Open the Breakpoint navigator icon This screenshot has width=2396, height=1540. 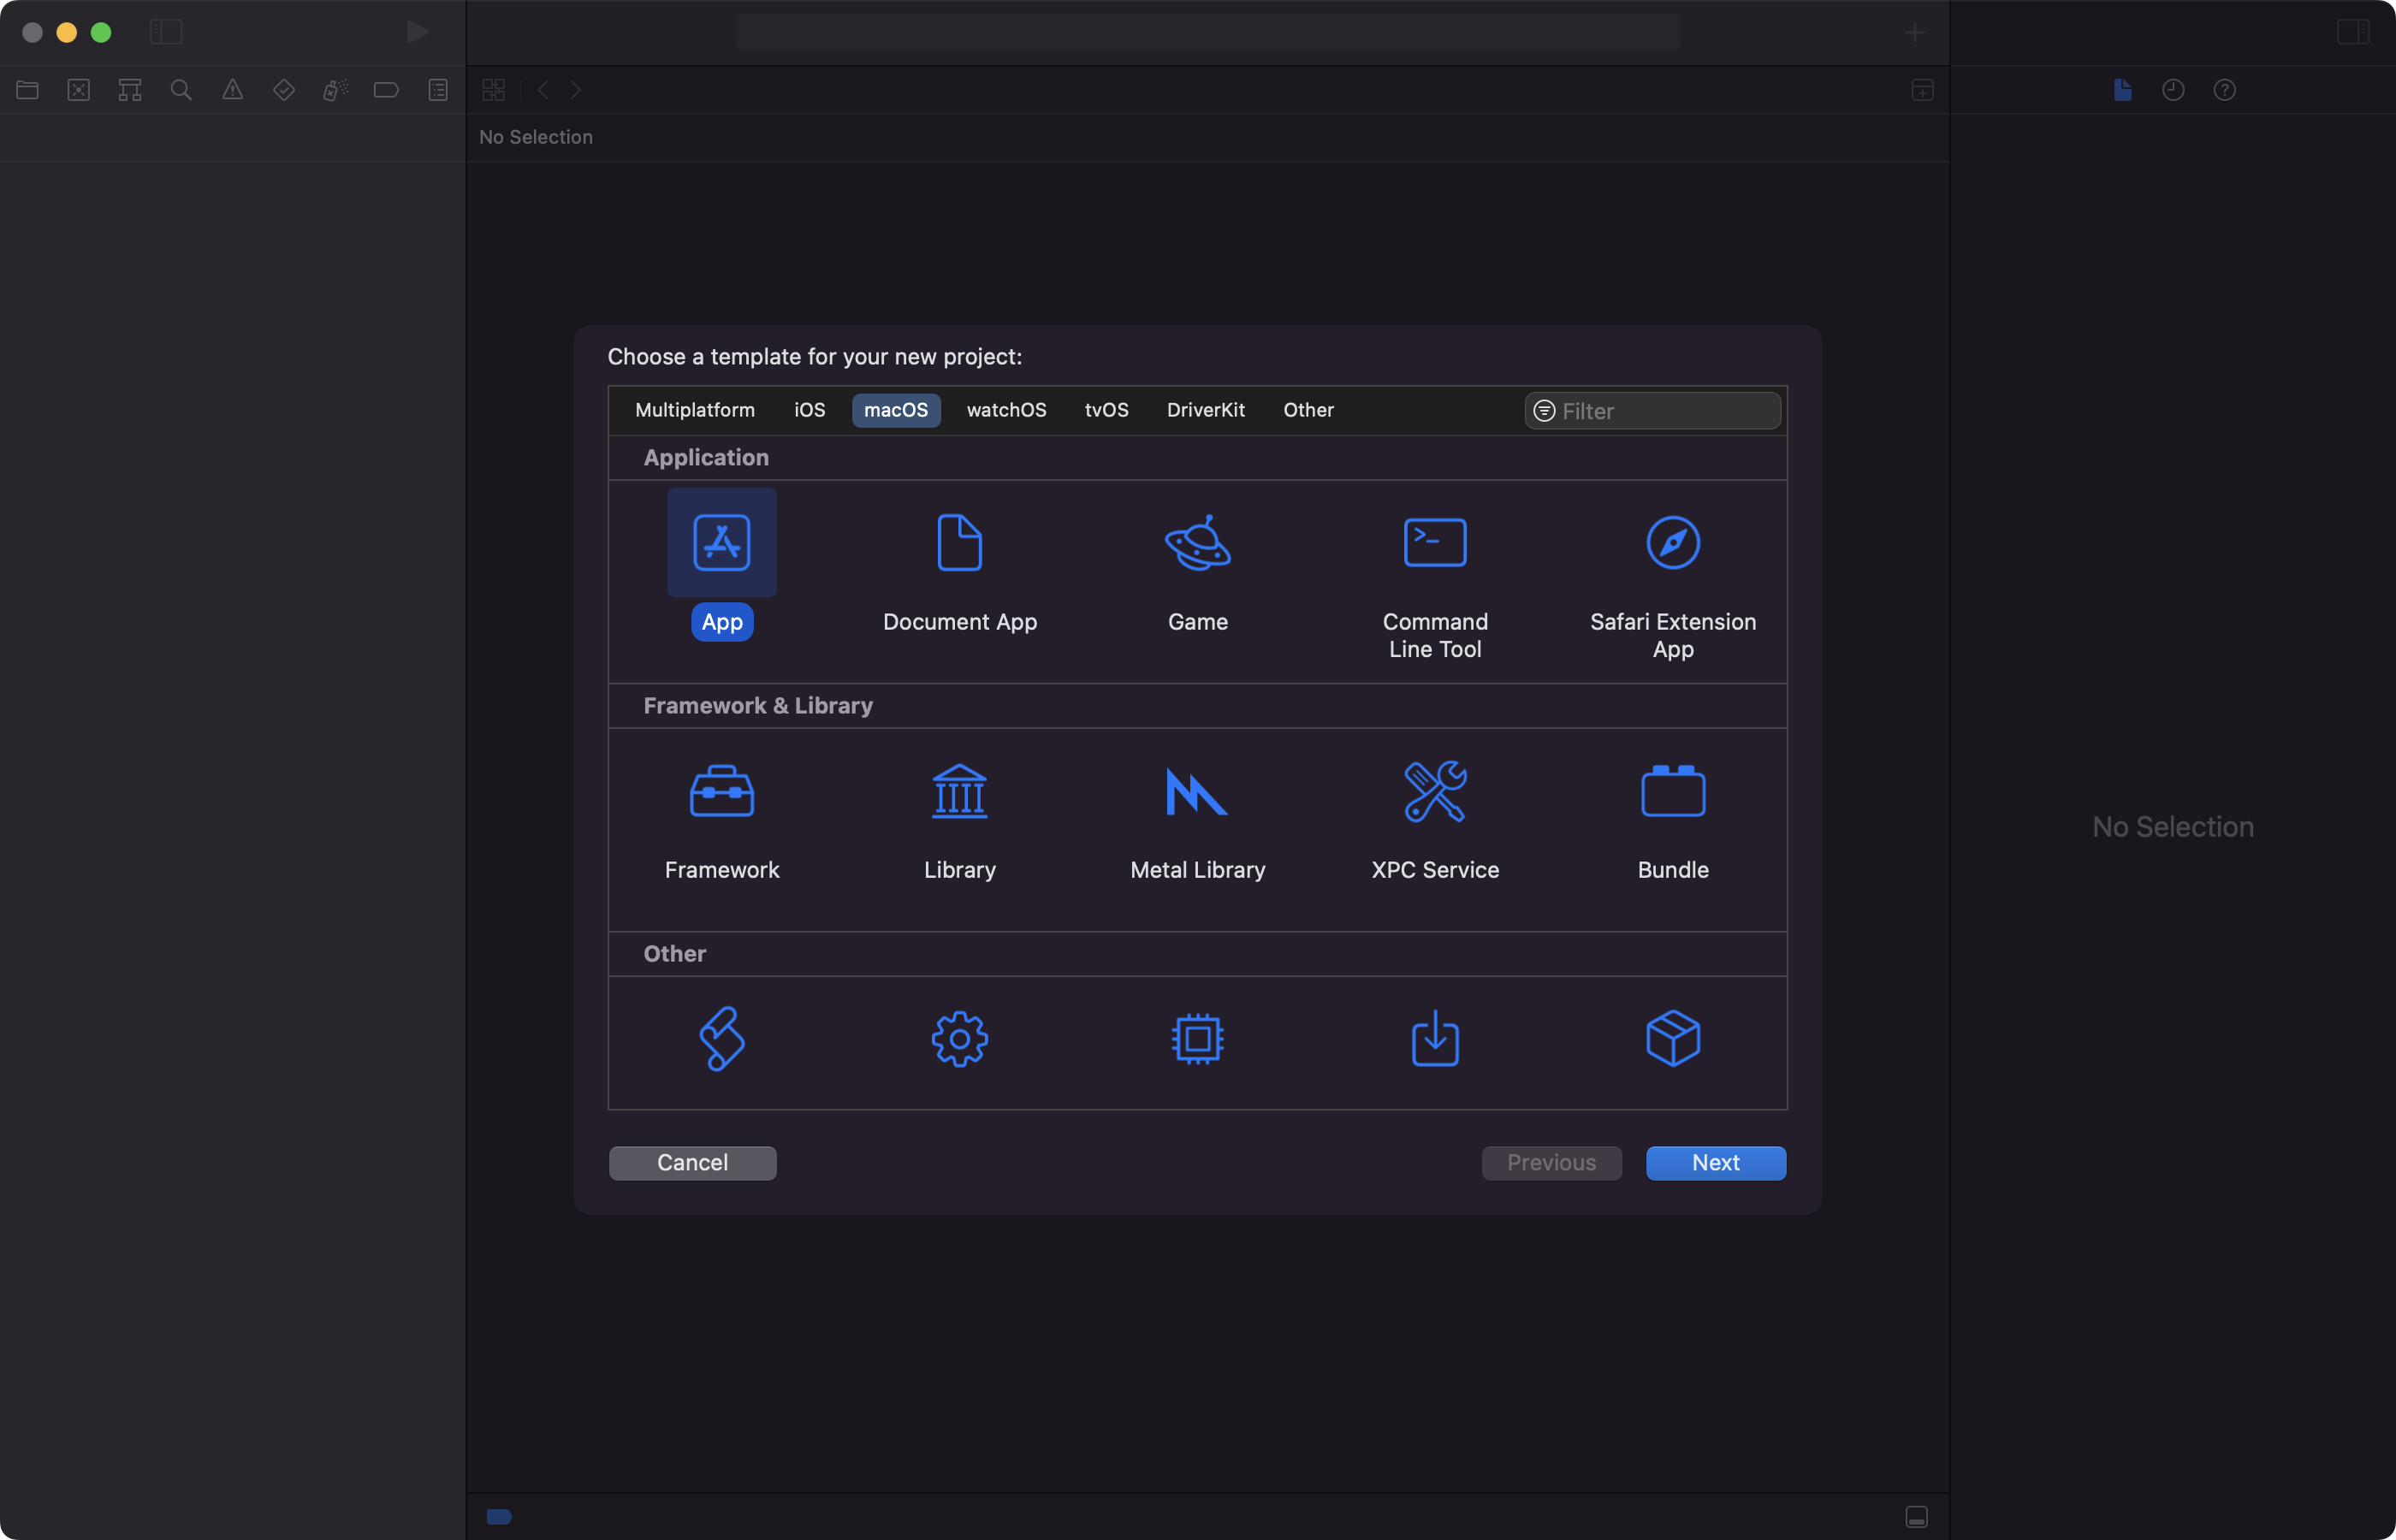click(386, 90)
